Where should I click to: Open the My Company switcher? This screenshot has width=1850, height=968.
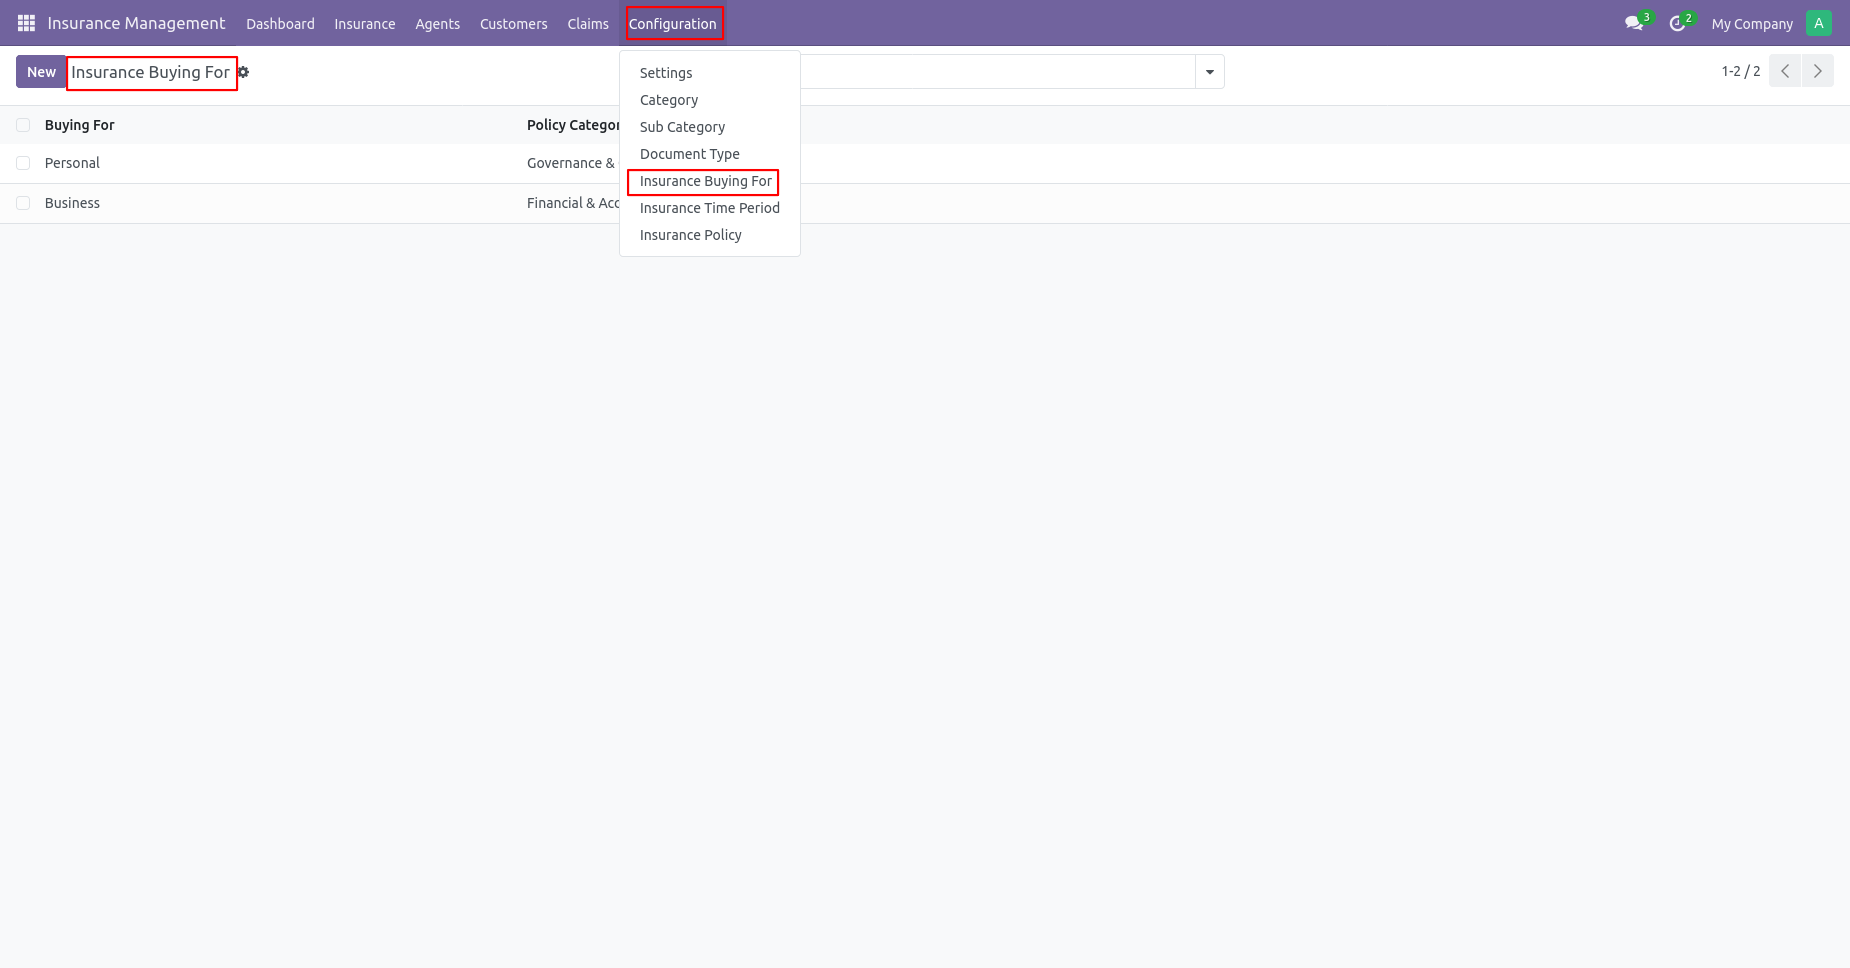1752,24
